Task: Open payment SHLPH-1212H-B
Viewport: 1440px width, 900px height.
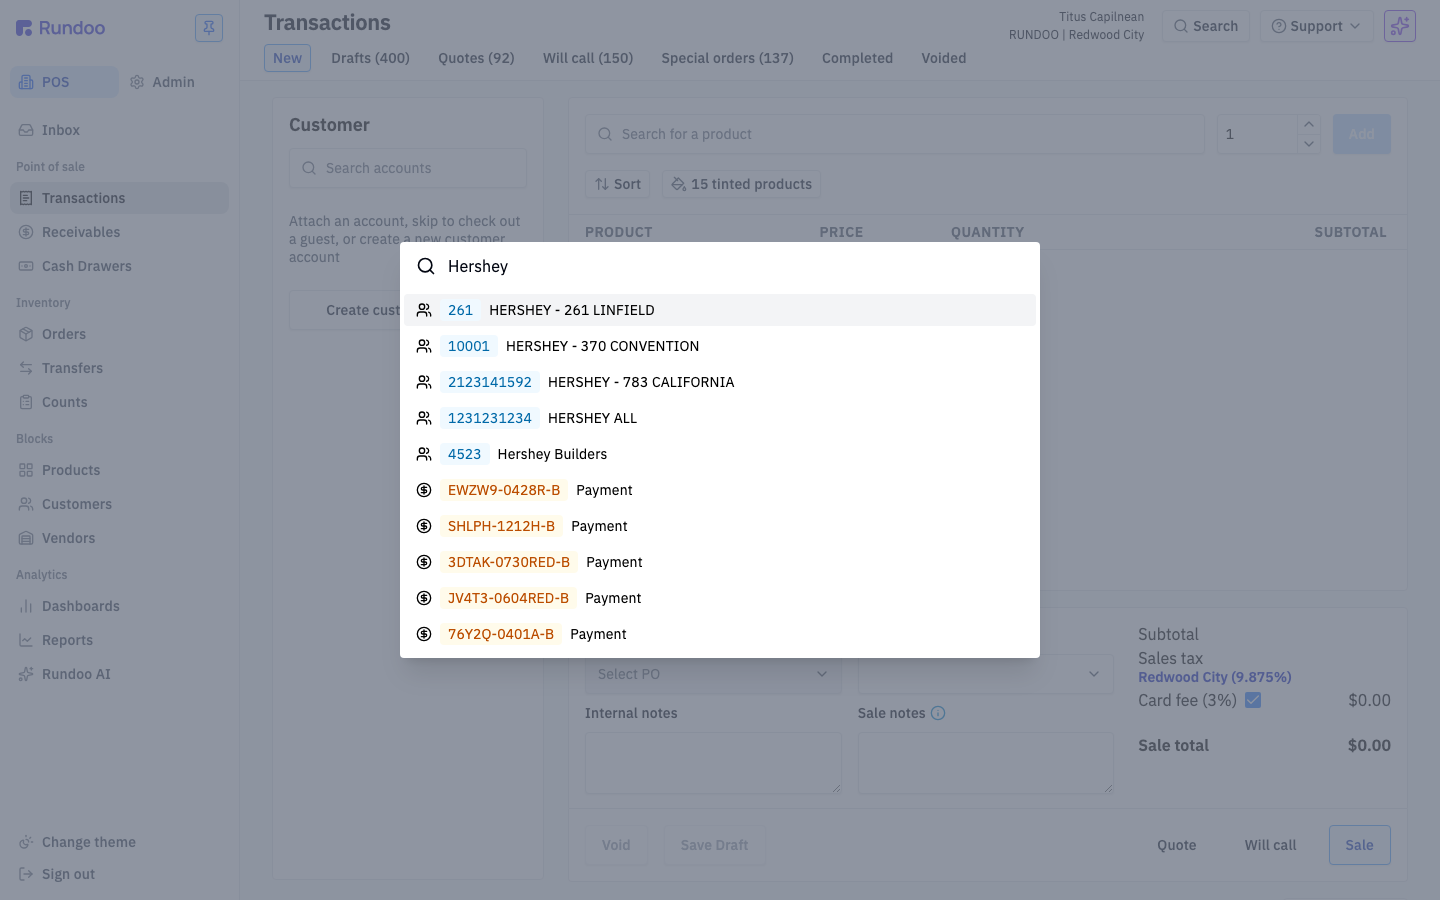Action: coord(720,526)
